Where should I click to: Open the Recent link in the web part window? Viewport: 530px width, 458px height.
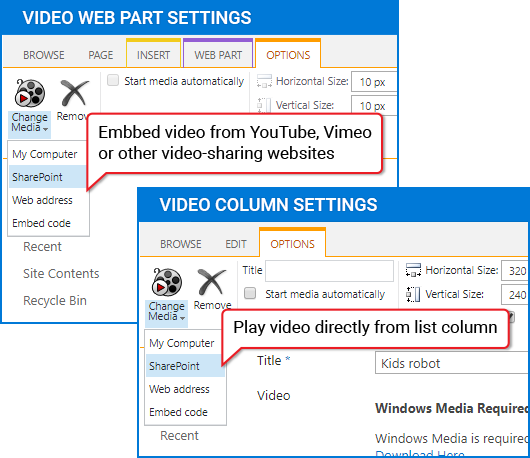[42, 247]
